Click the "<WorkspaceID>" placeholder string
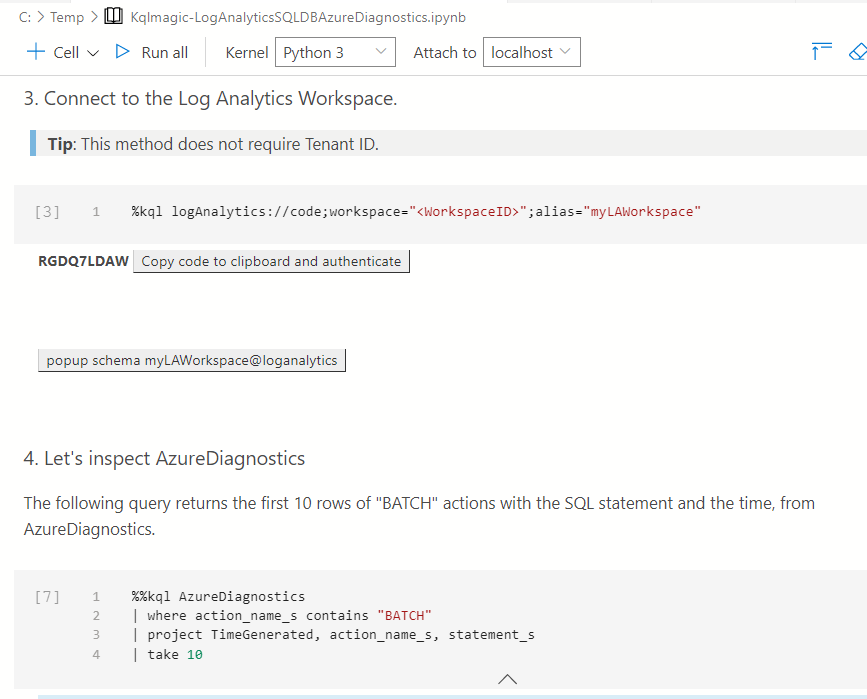 click(468, 212)
